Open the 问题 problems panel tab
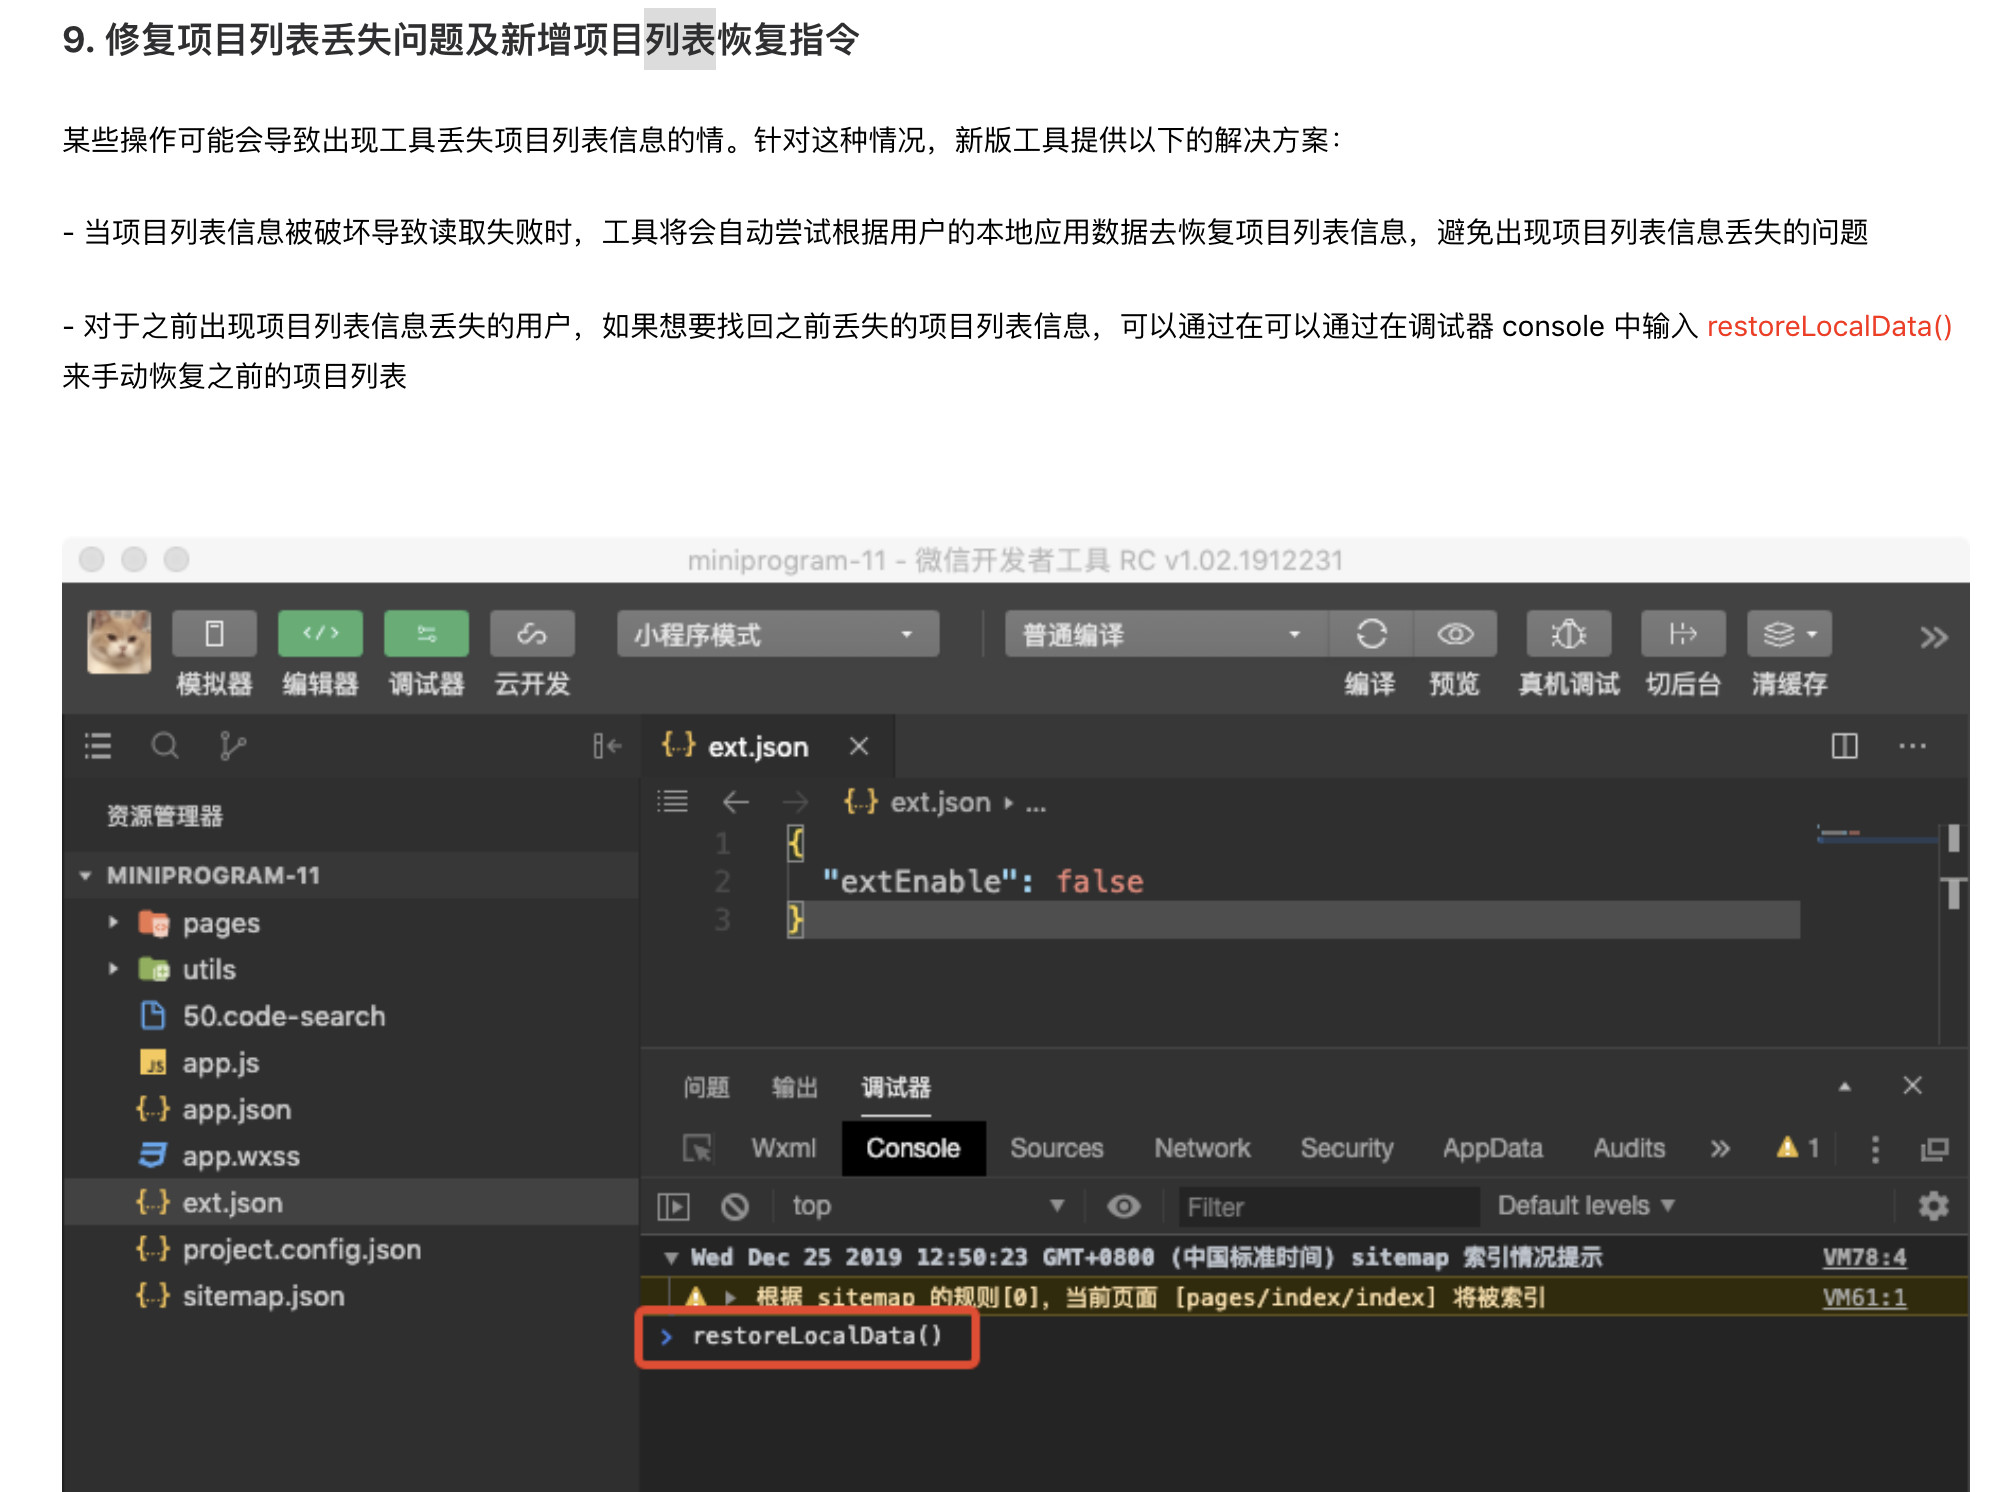 (x=706, y=1087)
